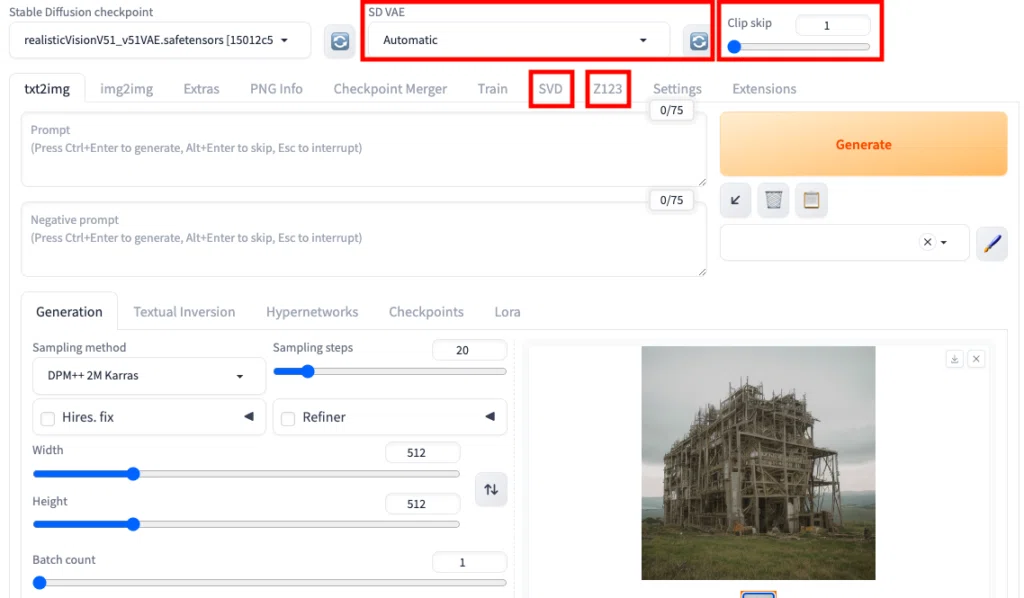Show the Textual Inversion tab

[x=184, y=312]
